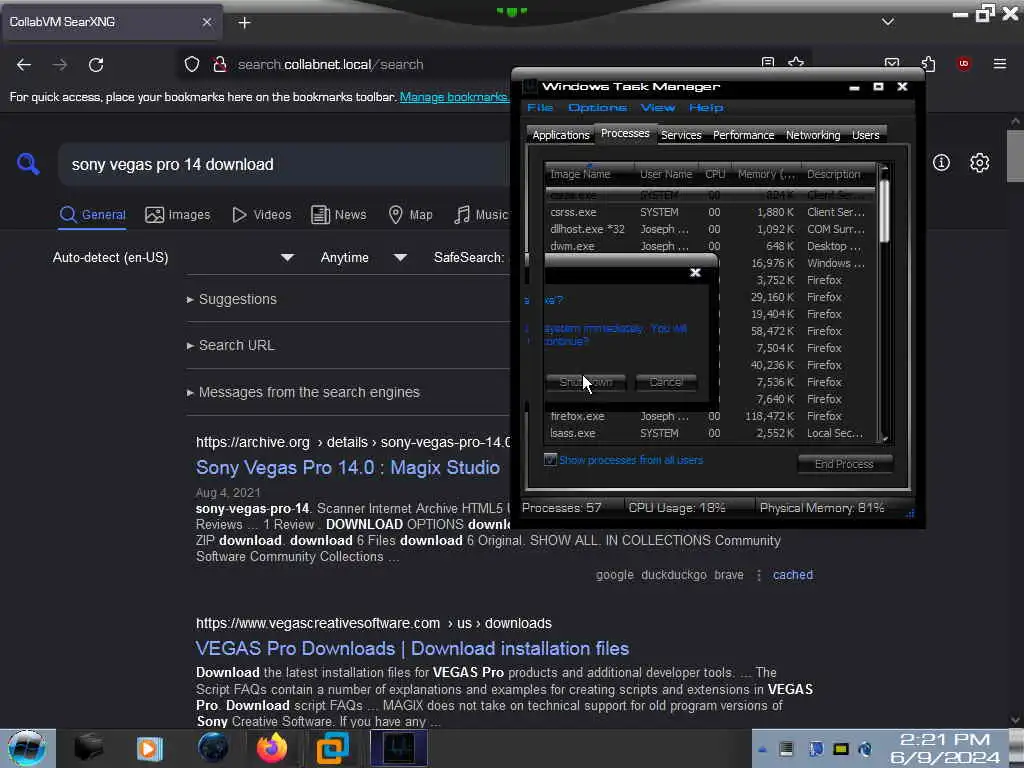Screen dimensions: 1024x768
Task: Click the End Process button
Action: tap(844, 464)
